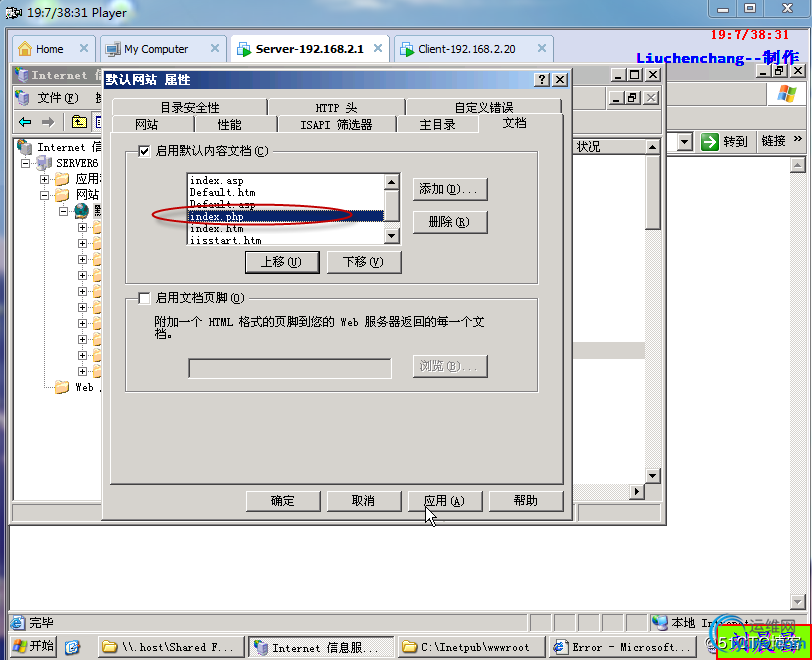Click the My Computer tab monitor icon
The width and height of the screenshot is (812, 660).
[x=112, y=49]
